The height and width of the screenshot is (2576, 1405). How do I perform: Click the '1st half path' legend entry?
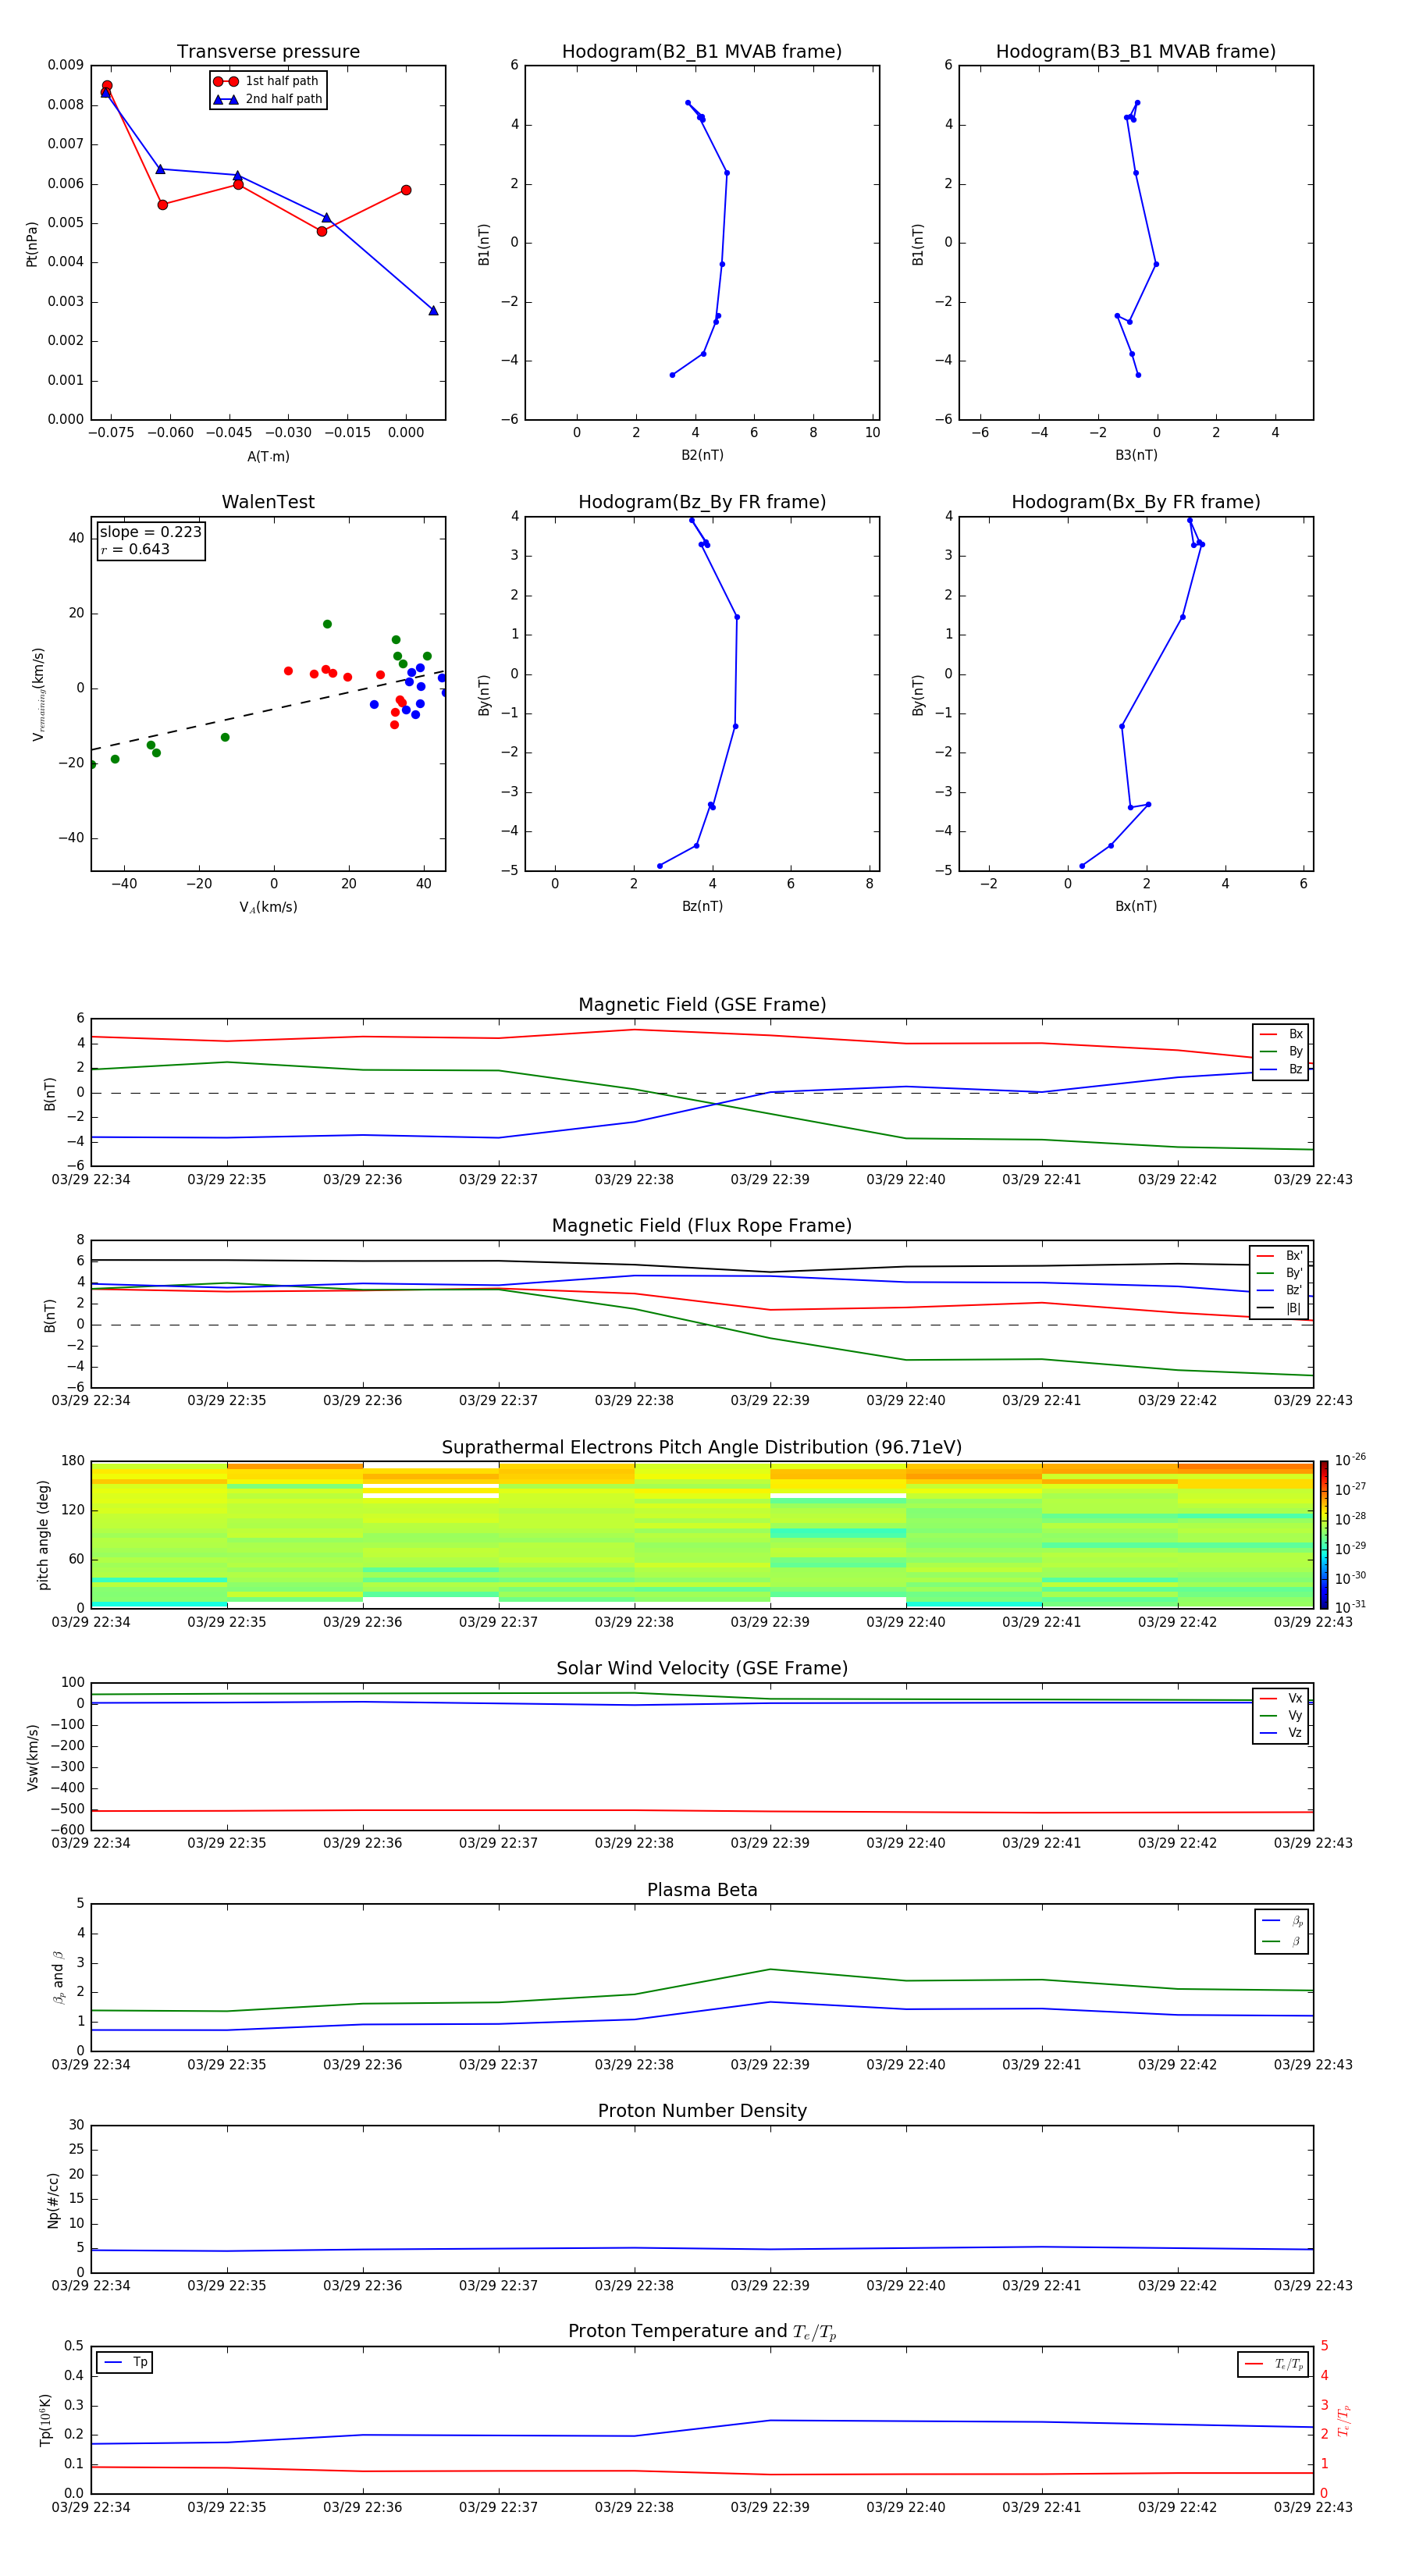[x=266, y=81]
